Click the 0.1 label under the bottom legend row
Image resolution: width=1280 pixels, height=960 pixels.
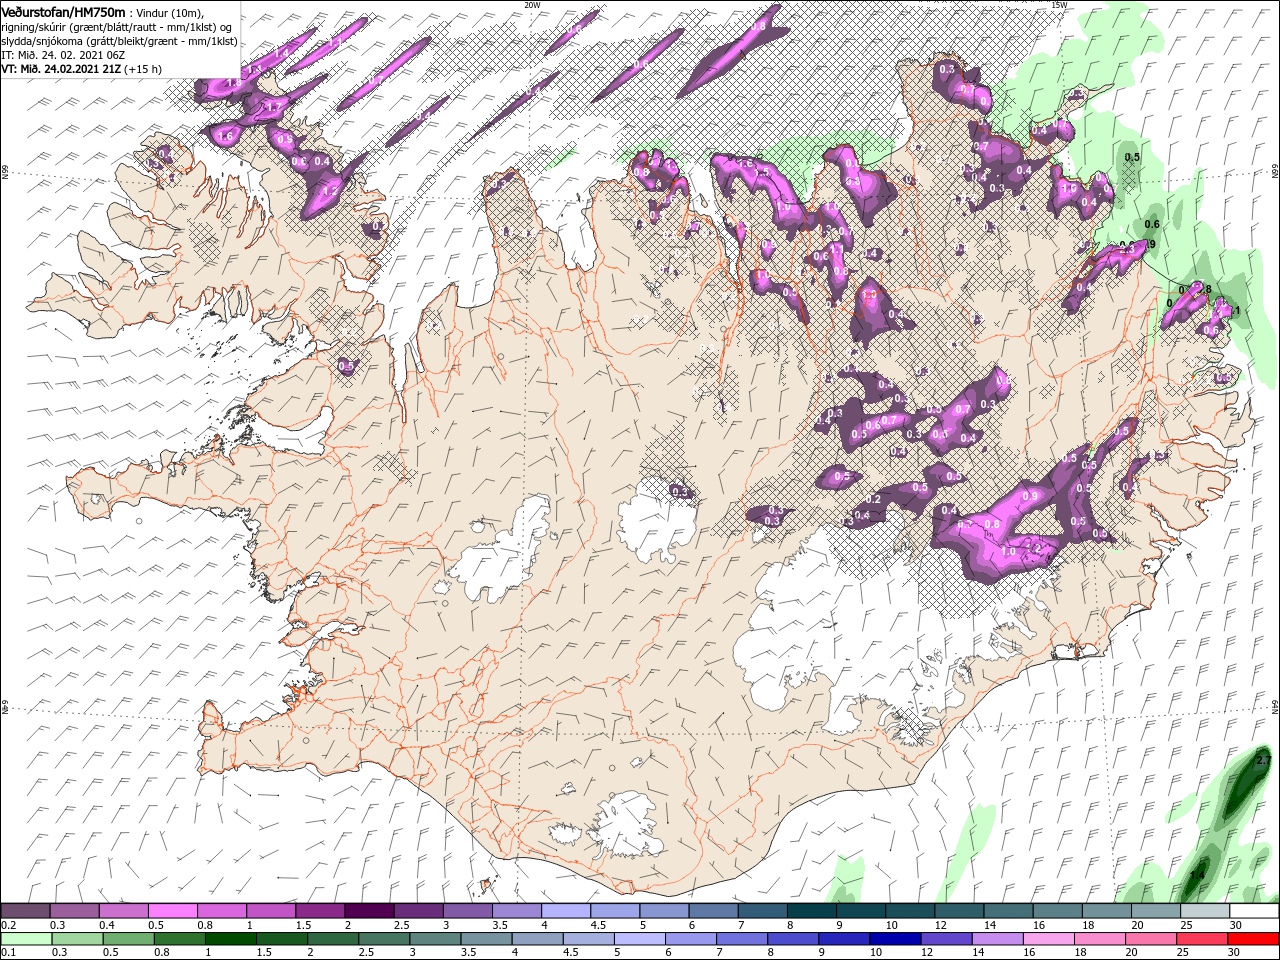[8, 953]
